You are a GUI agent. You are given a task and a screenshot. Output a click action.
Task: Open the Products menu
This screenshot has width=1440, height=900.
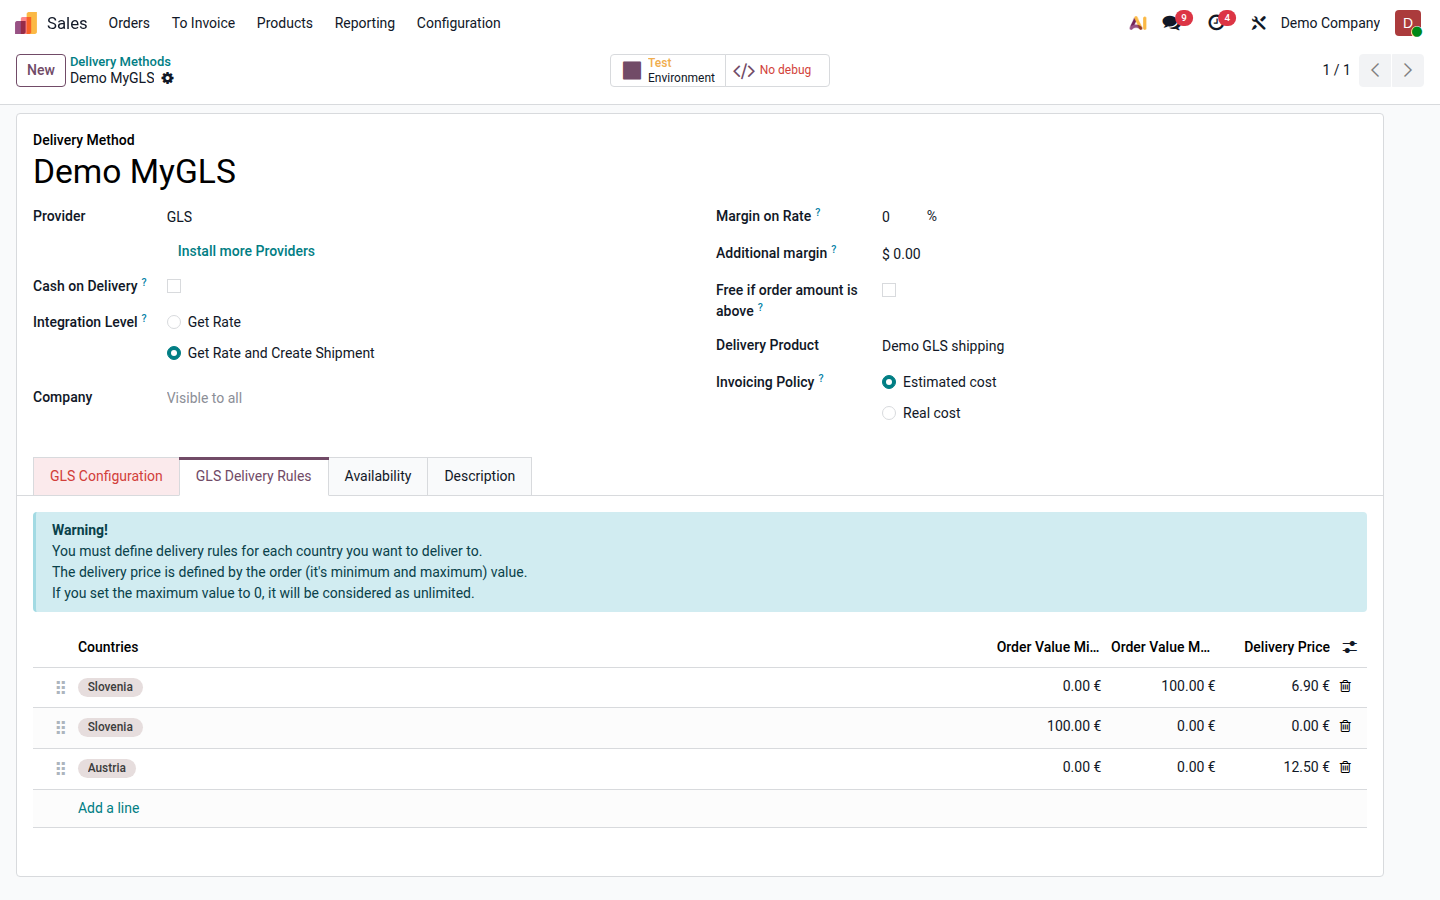(285, 23)
